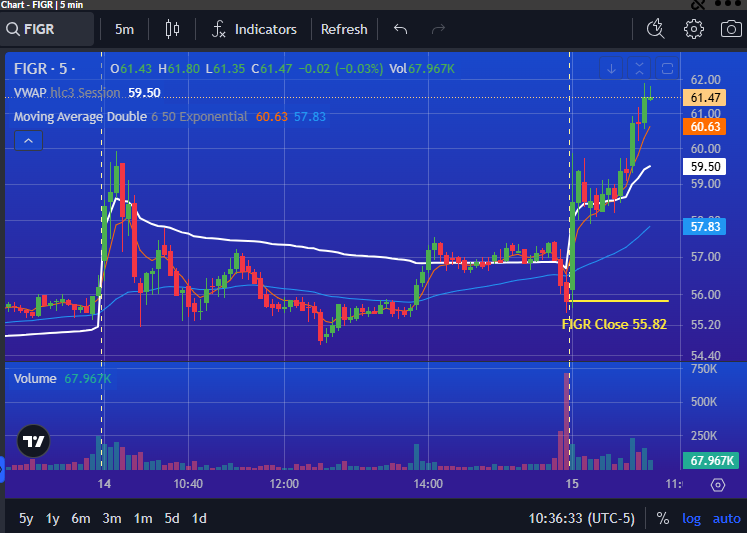Screen dimensions: 747x533
Task: Select the 5y date range
Action: click(26, 518)
